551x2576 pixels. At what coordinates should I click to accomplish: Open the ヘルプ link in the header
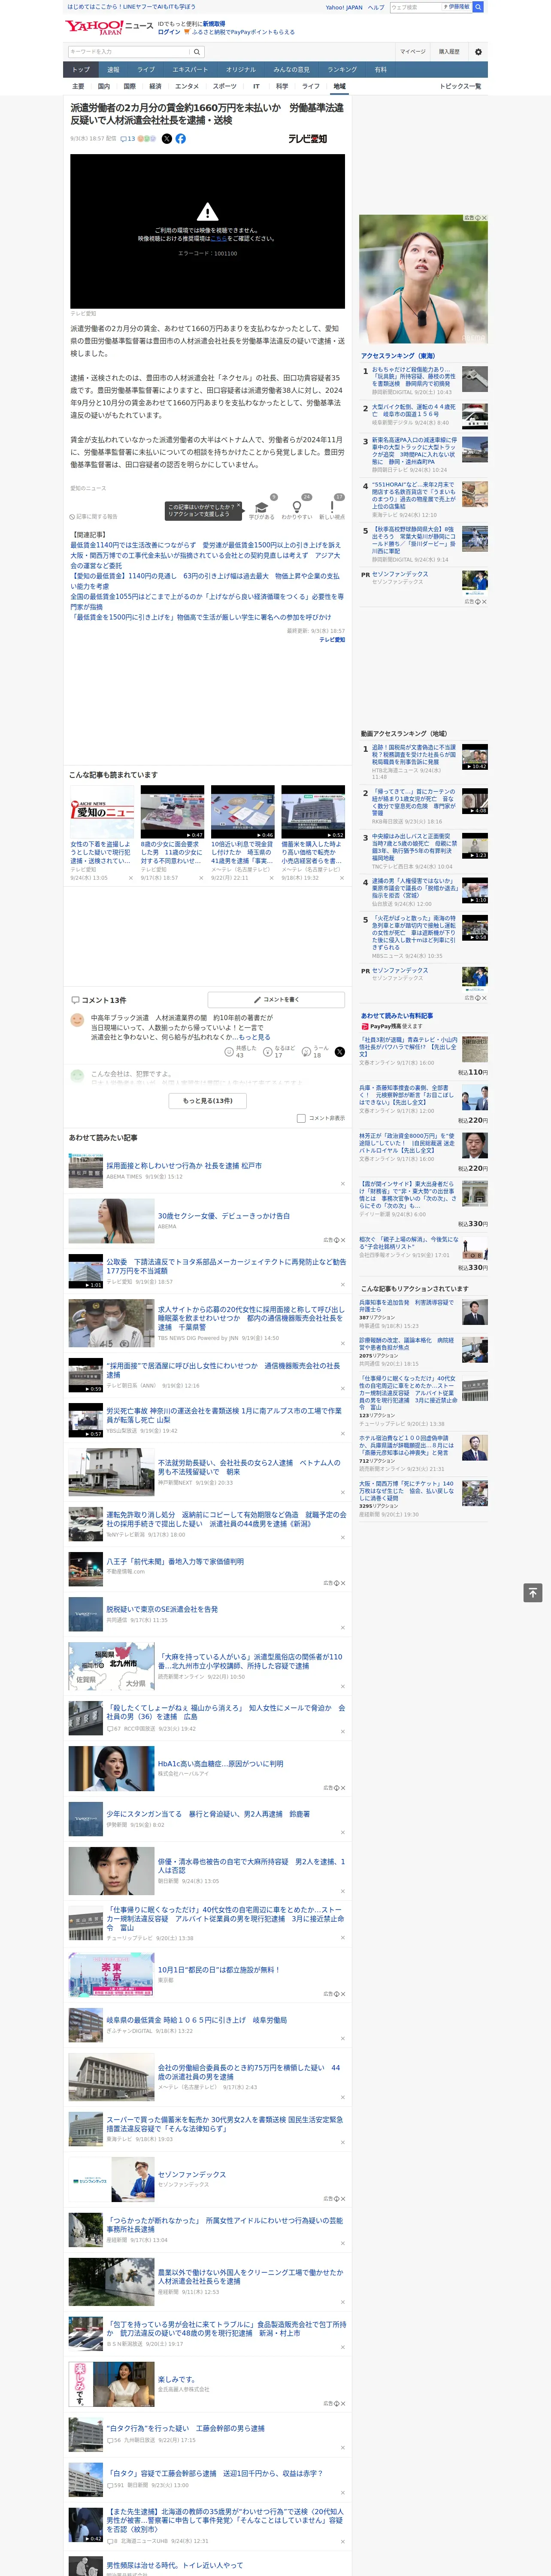click(x=375, y=7)
